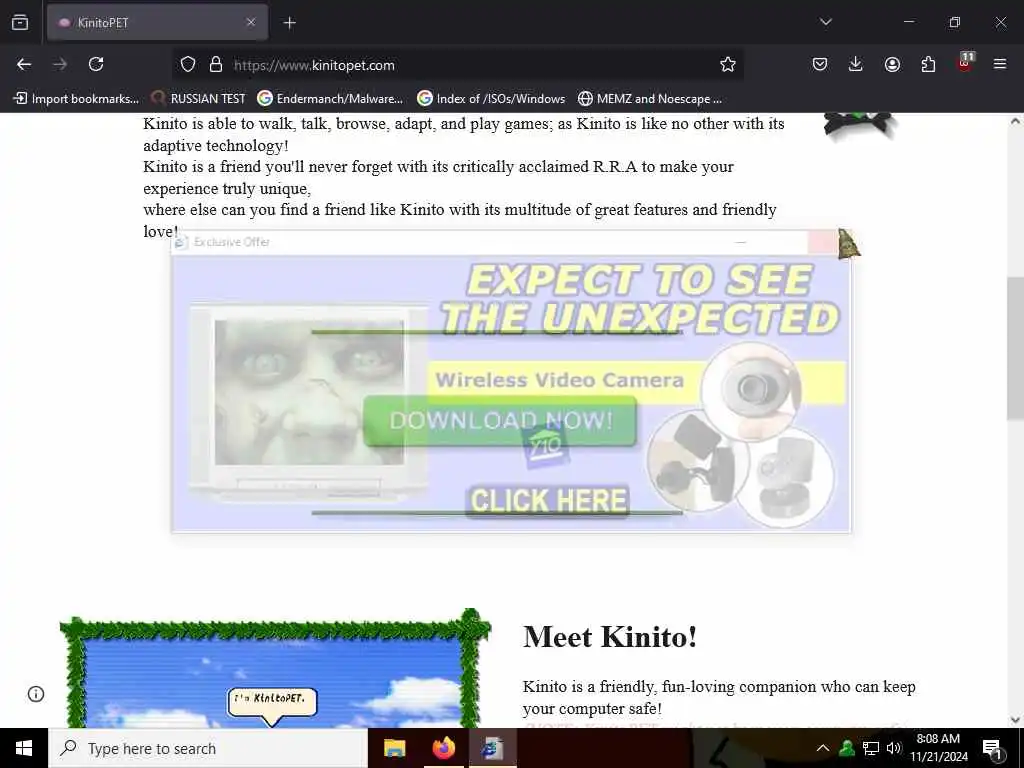Screen dimensions: 1024x768
Task: Click the Wireless Video Camera banner
Action: (x=559, y=379)
